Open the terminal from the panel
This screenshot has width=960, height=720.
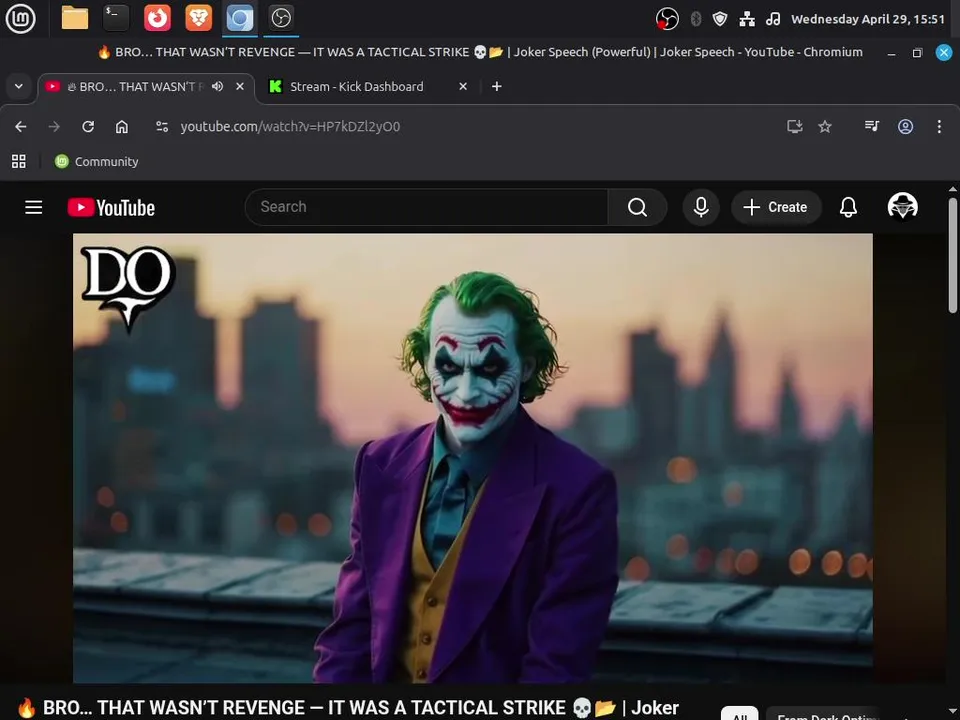[116, 18]
